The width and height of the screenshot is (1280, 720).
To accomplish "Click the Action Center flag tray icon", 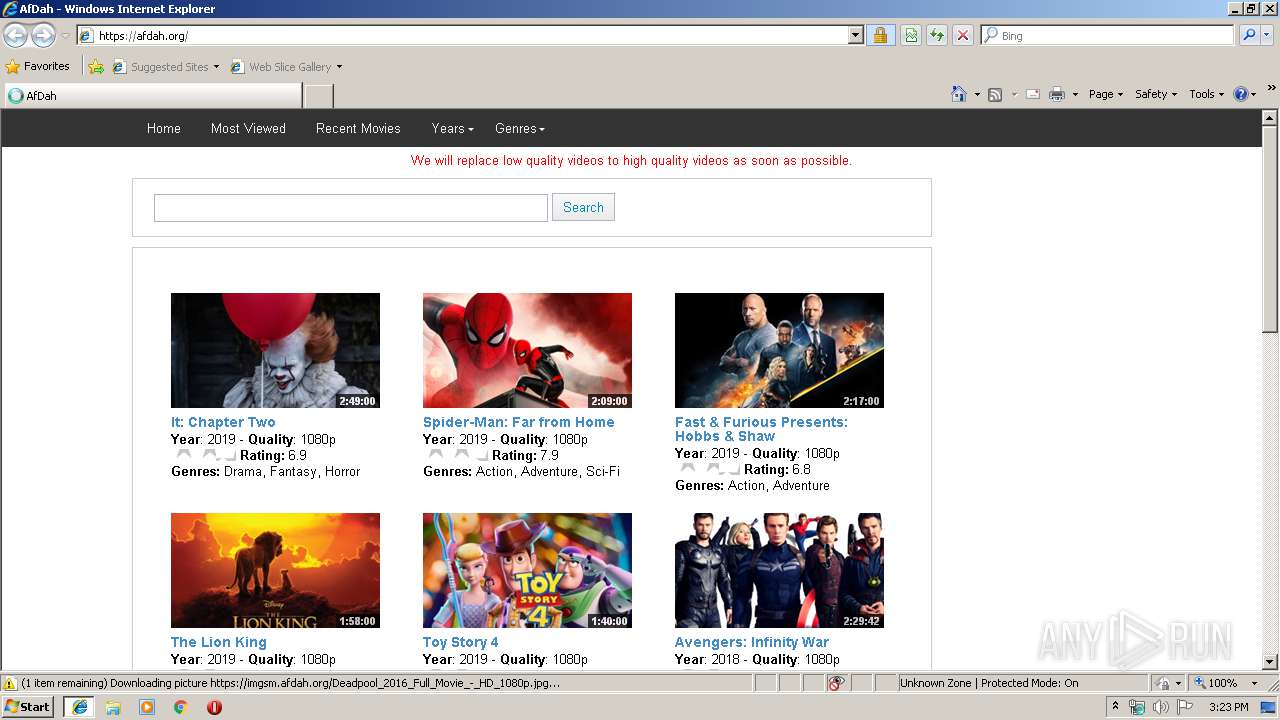I will [1184, 707].
